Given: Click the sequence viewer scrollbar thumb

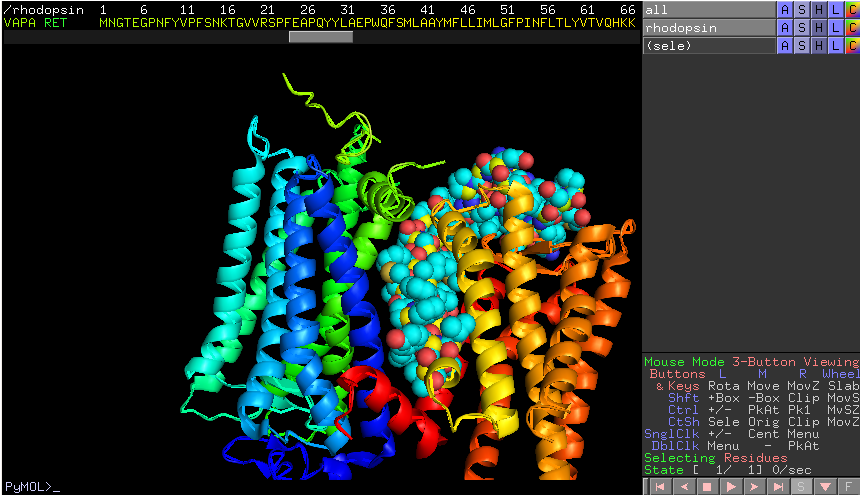Looking at the screenshot, I should point(321,37).
